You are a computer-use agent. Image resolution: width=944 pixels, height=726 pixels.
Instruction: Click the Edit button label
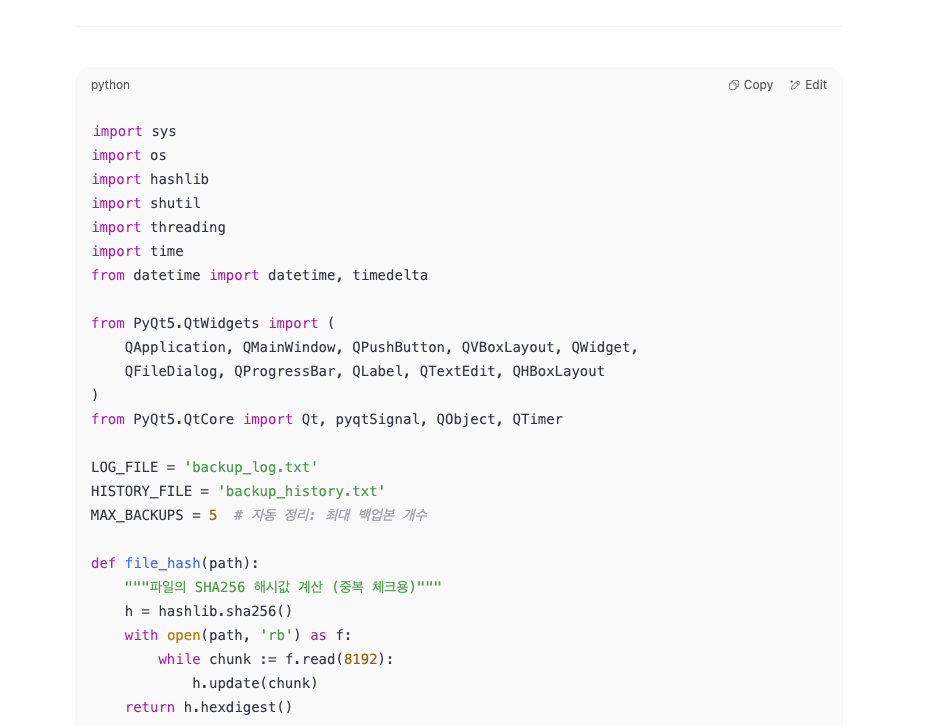pos(816,85)
